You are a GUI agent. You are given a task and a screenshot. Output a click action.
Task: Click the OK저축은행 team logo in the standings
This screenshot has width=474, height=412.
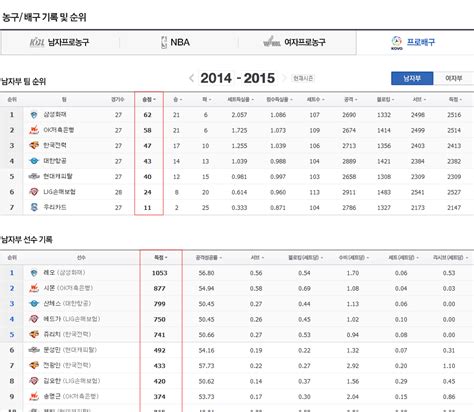coord(34,130)
